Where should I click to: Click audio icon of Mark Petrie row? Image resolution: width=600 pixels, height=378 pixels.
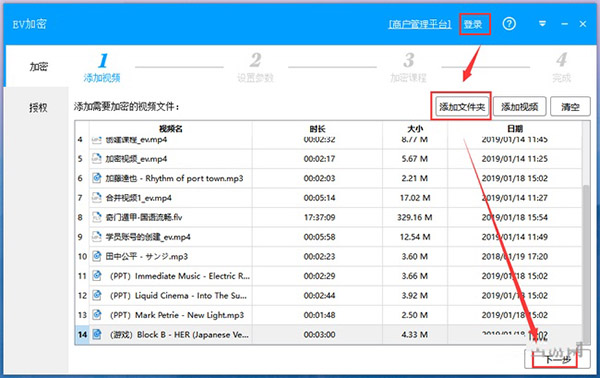click(97, 314)
